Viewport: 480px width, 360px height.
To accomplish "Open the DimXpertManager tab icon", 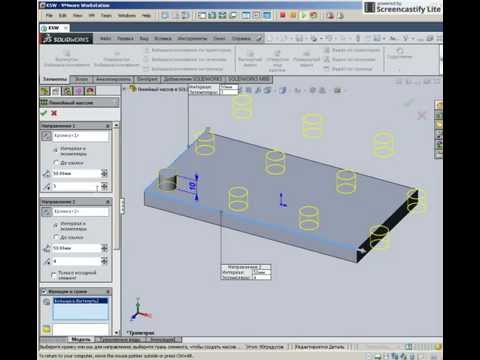I will pyautogui.click(x=79, y=91).
